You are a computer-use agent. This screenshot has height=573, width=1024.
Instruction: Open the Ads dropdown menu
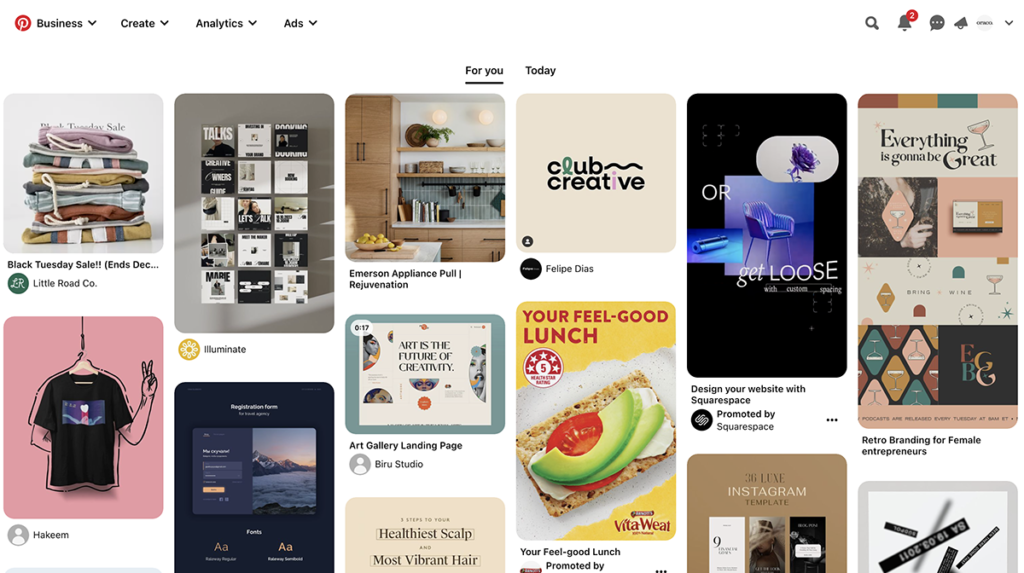tap(300, 23)
